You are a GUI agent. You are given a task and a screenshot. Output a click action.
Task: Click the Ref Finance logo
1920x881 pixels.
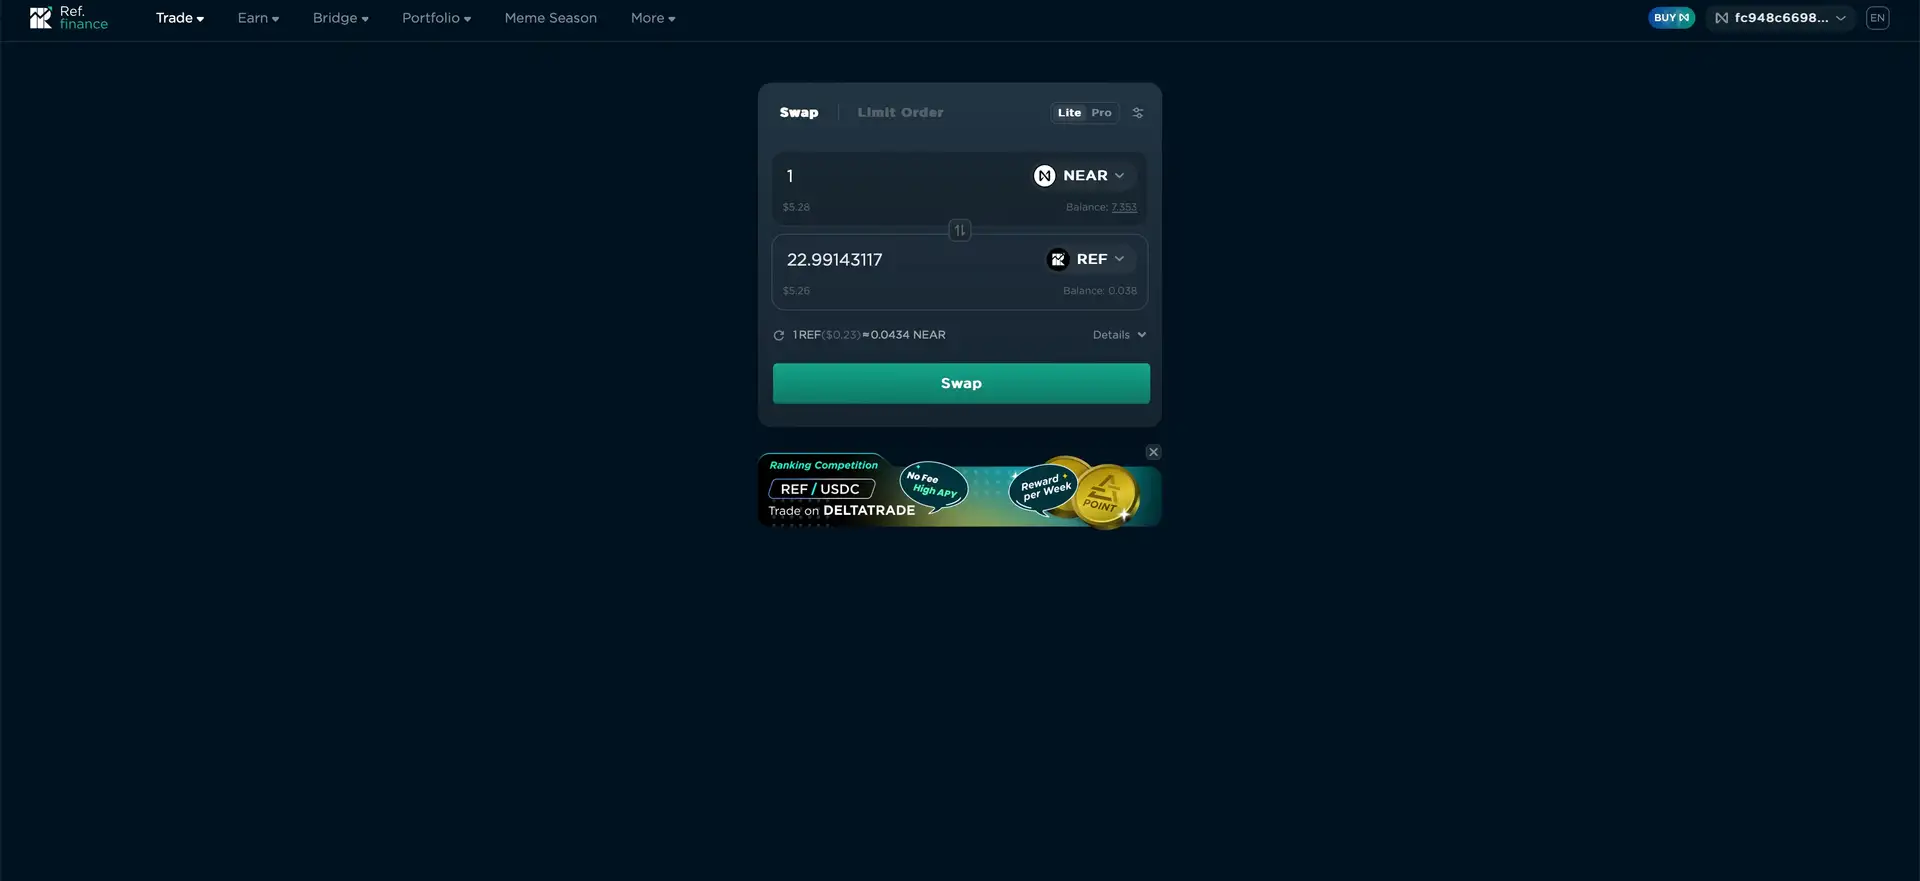point(68,18)
